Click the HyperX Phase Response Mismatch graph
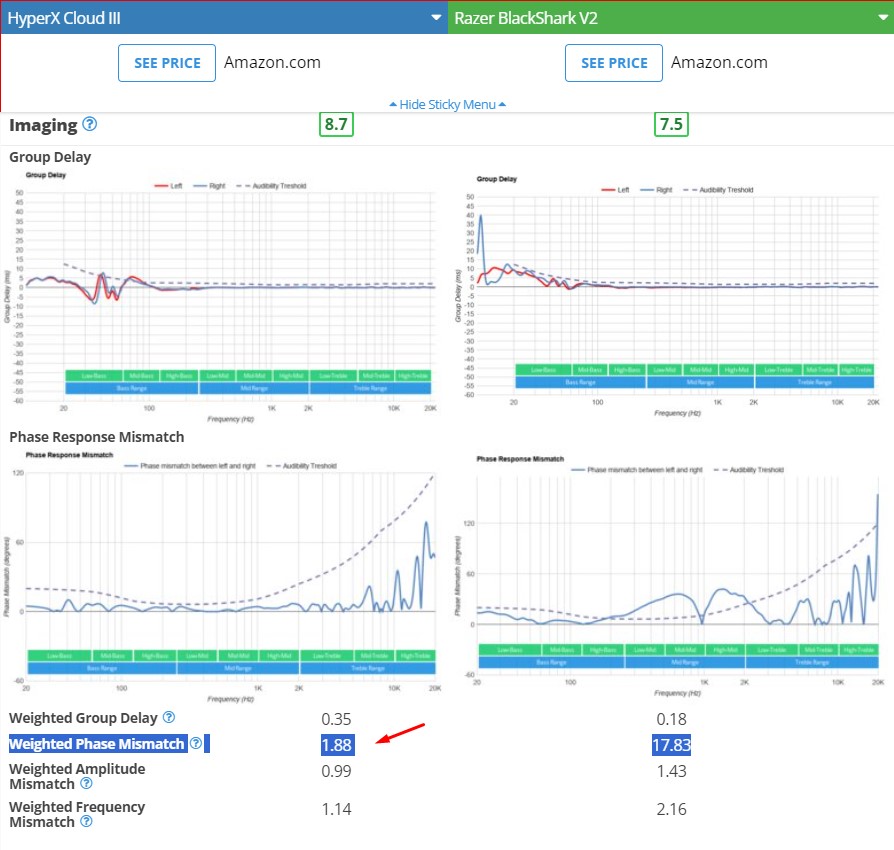The height and width of the screenshot is (850, 894). click(x=222, y=576)
